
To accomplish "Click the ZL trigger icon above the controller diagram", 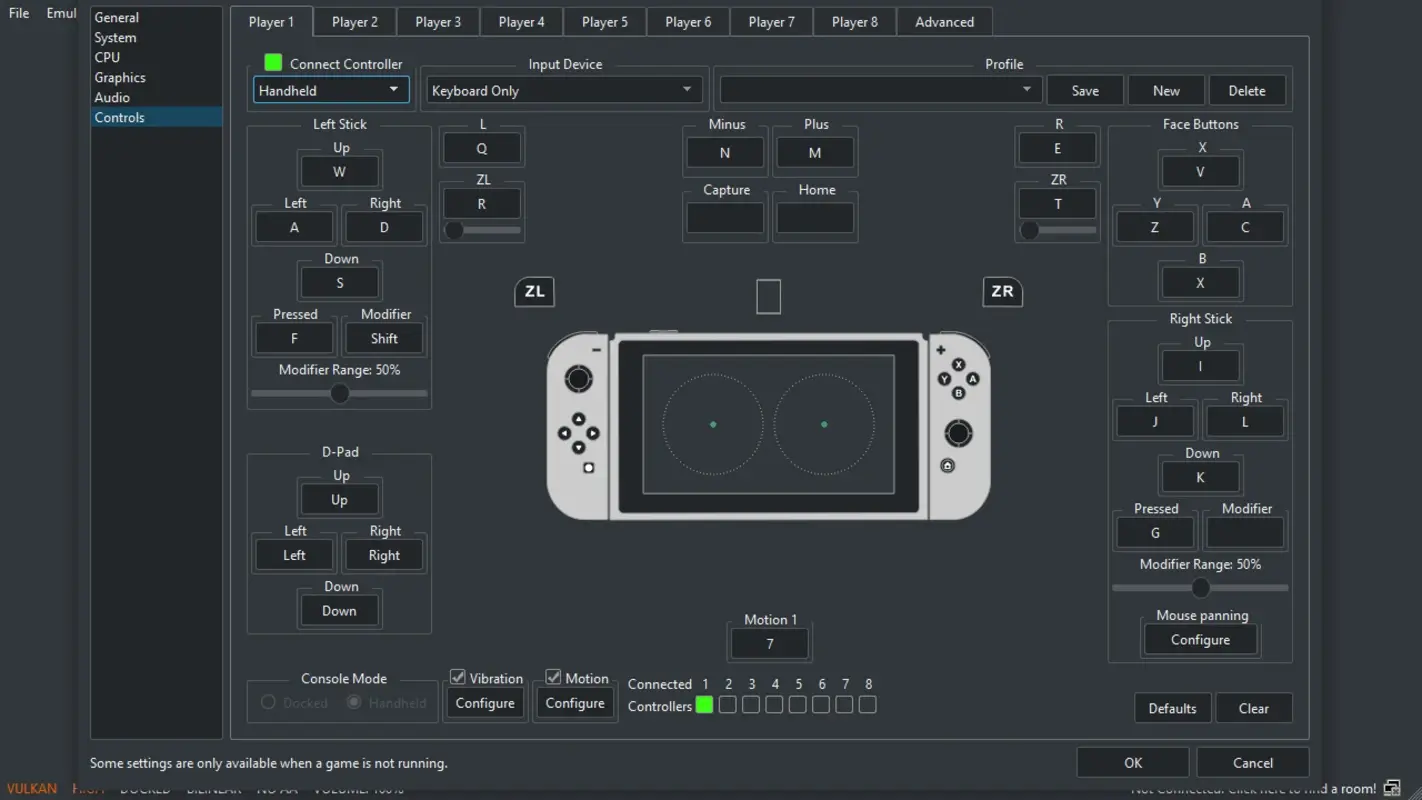I will point(534,292).
